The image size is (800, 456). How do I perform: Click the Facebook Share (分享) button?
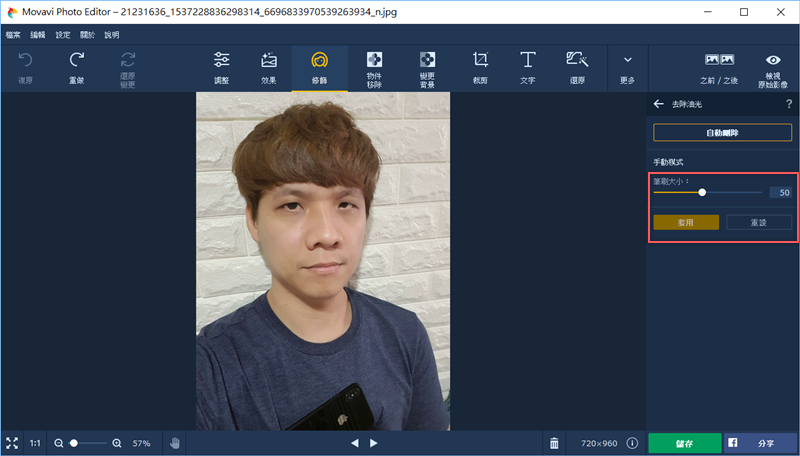761,444
